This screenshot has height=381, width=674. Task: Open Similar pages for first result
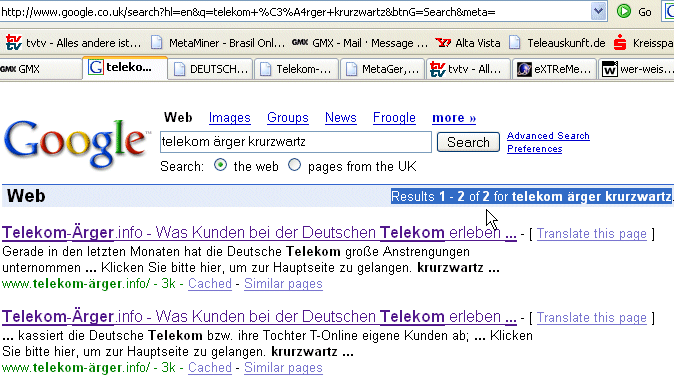[283, 284]
